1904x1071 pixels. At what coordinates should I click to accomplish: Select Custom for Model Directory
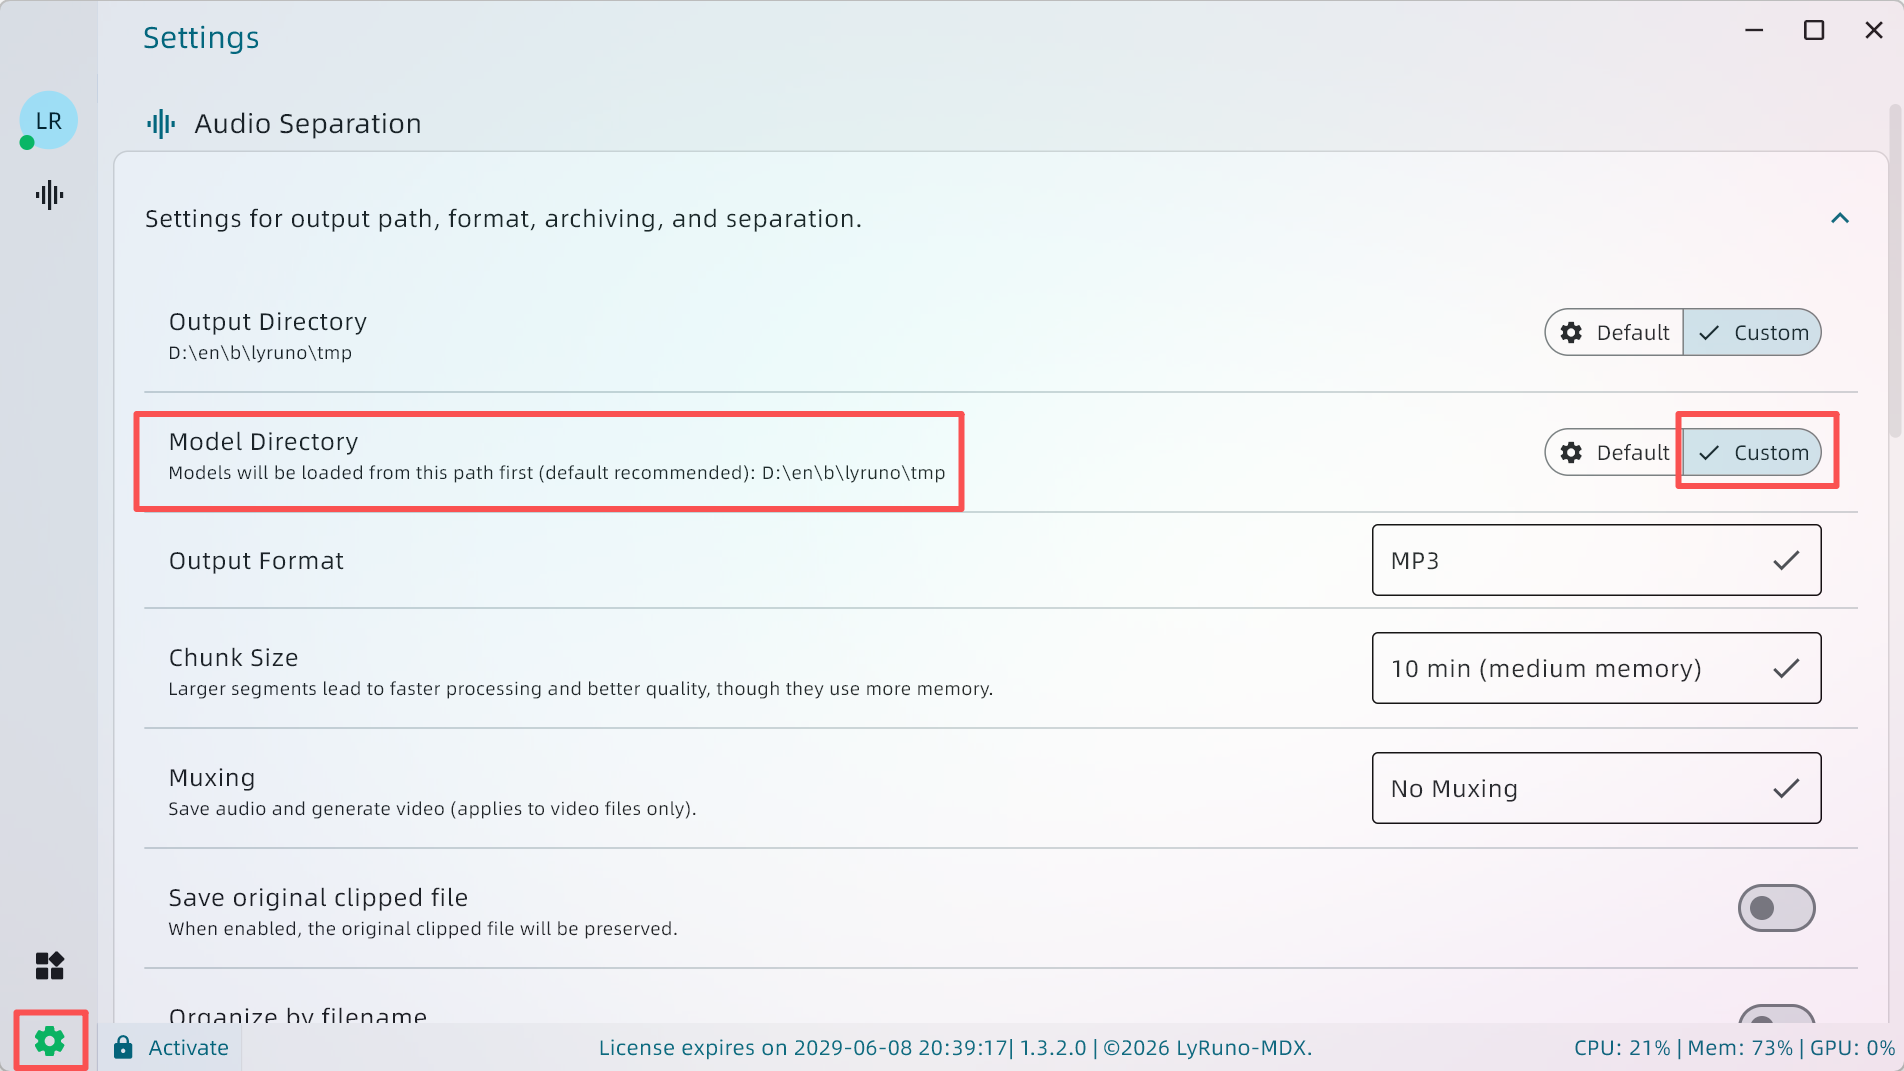pos(1752,453)
